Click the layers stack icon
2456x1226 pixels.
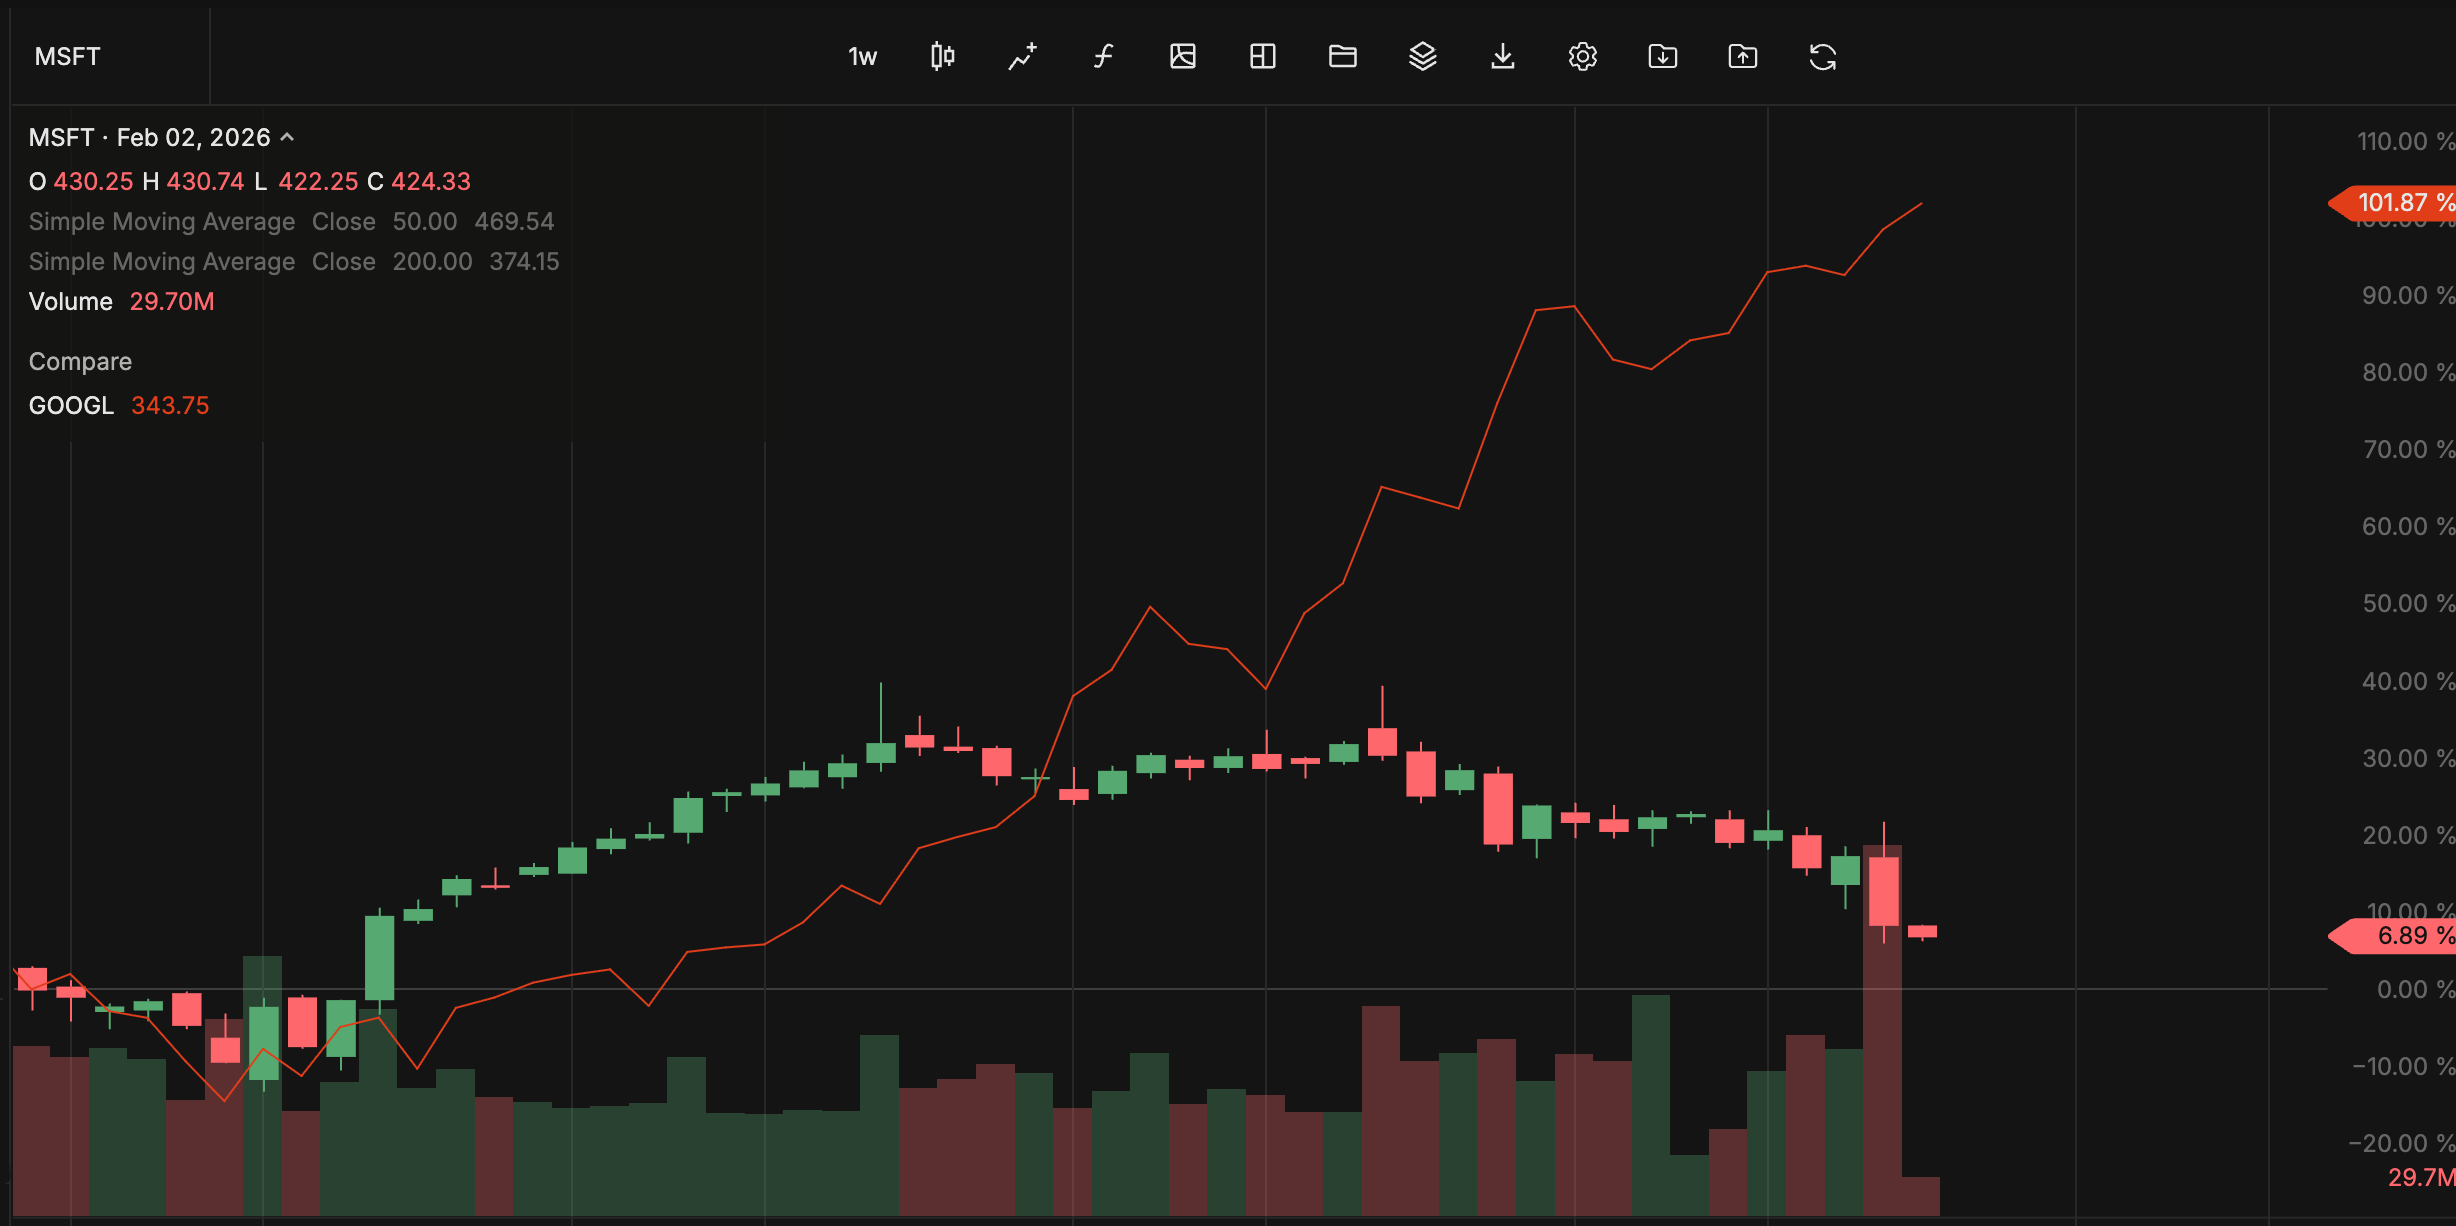tap(1422, 57)
